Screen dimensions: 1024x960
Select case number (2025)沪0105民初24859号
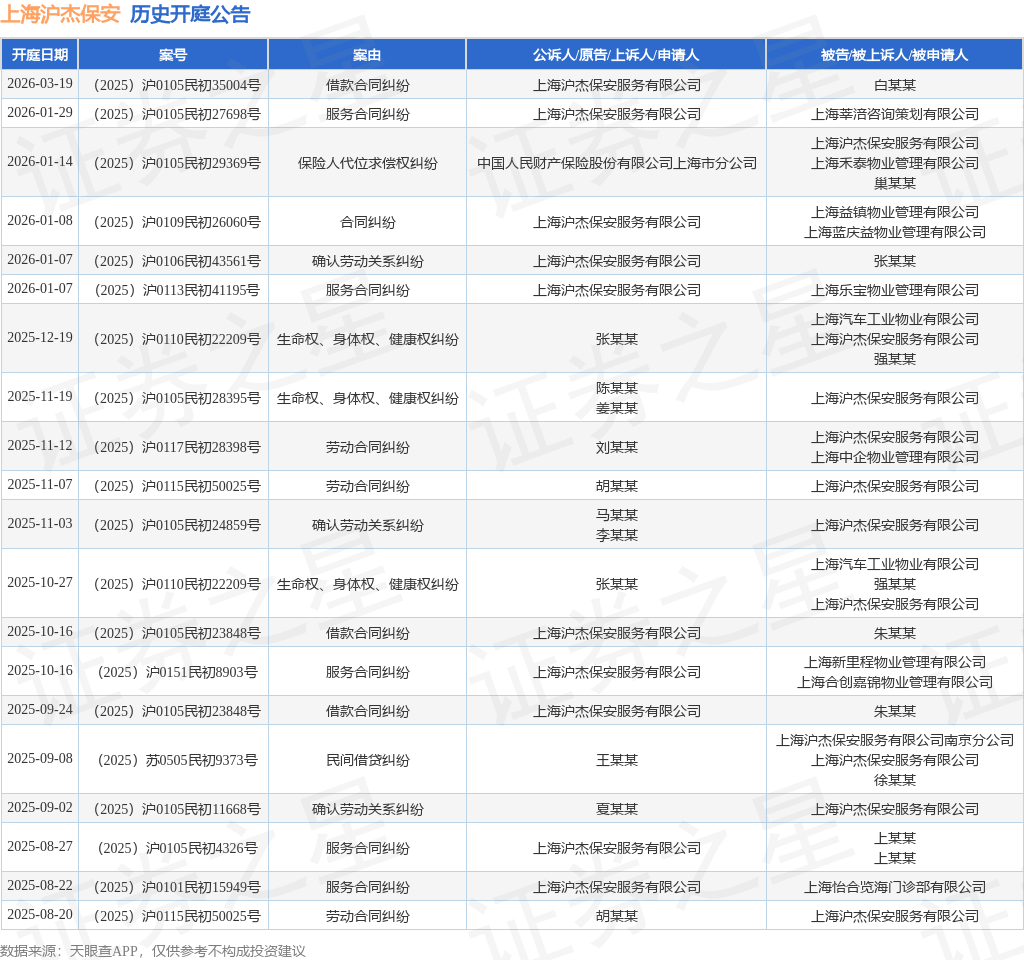coord(177,525)
